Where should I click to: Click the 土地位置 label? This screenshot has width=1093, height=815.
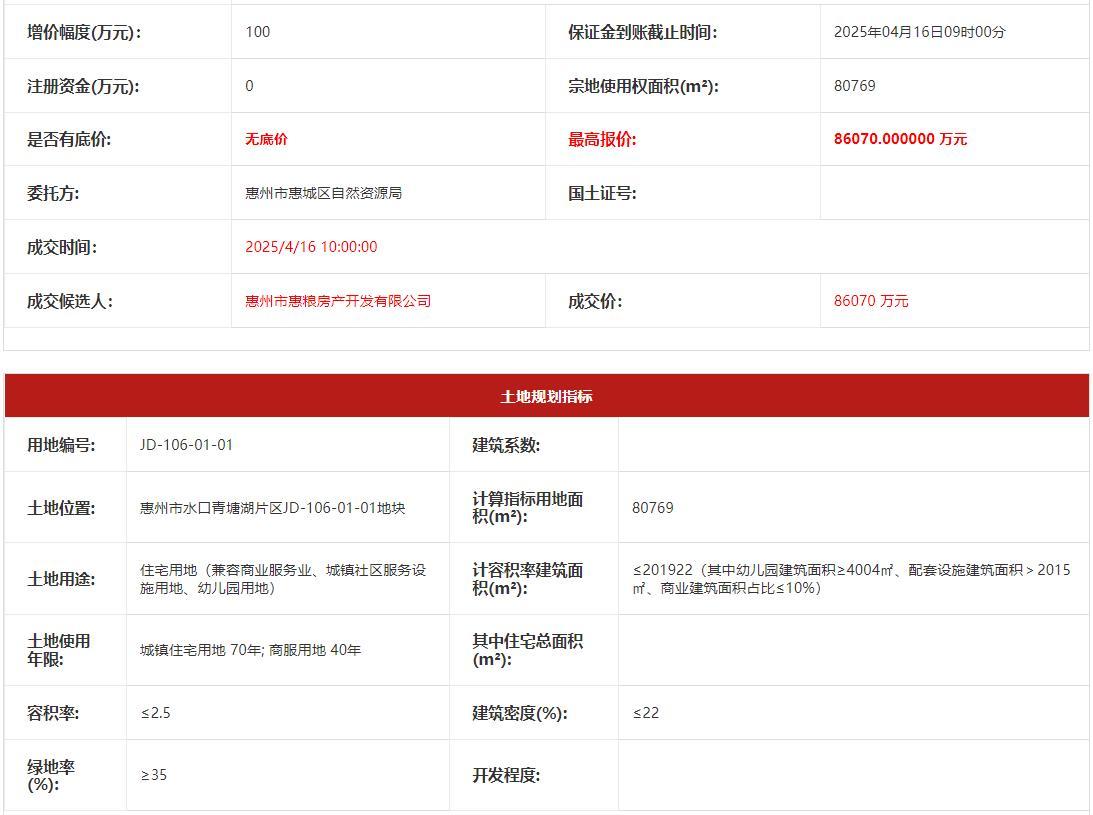pyautogui.click(x=61, y=508)
